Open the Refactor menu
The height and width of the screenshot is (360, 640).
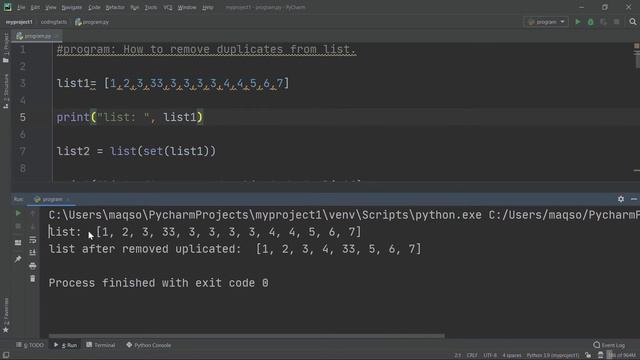[x=115, y=7]
